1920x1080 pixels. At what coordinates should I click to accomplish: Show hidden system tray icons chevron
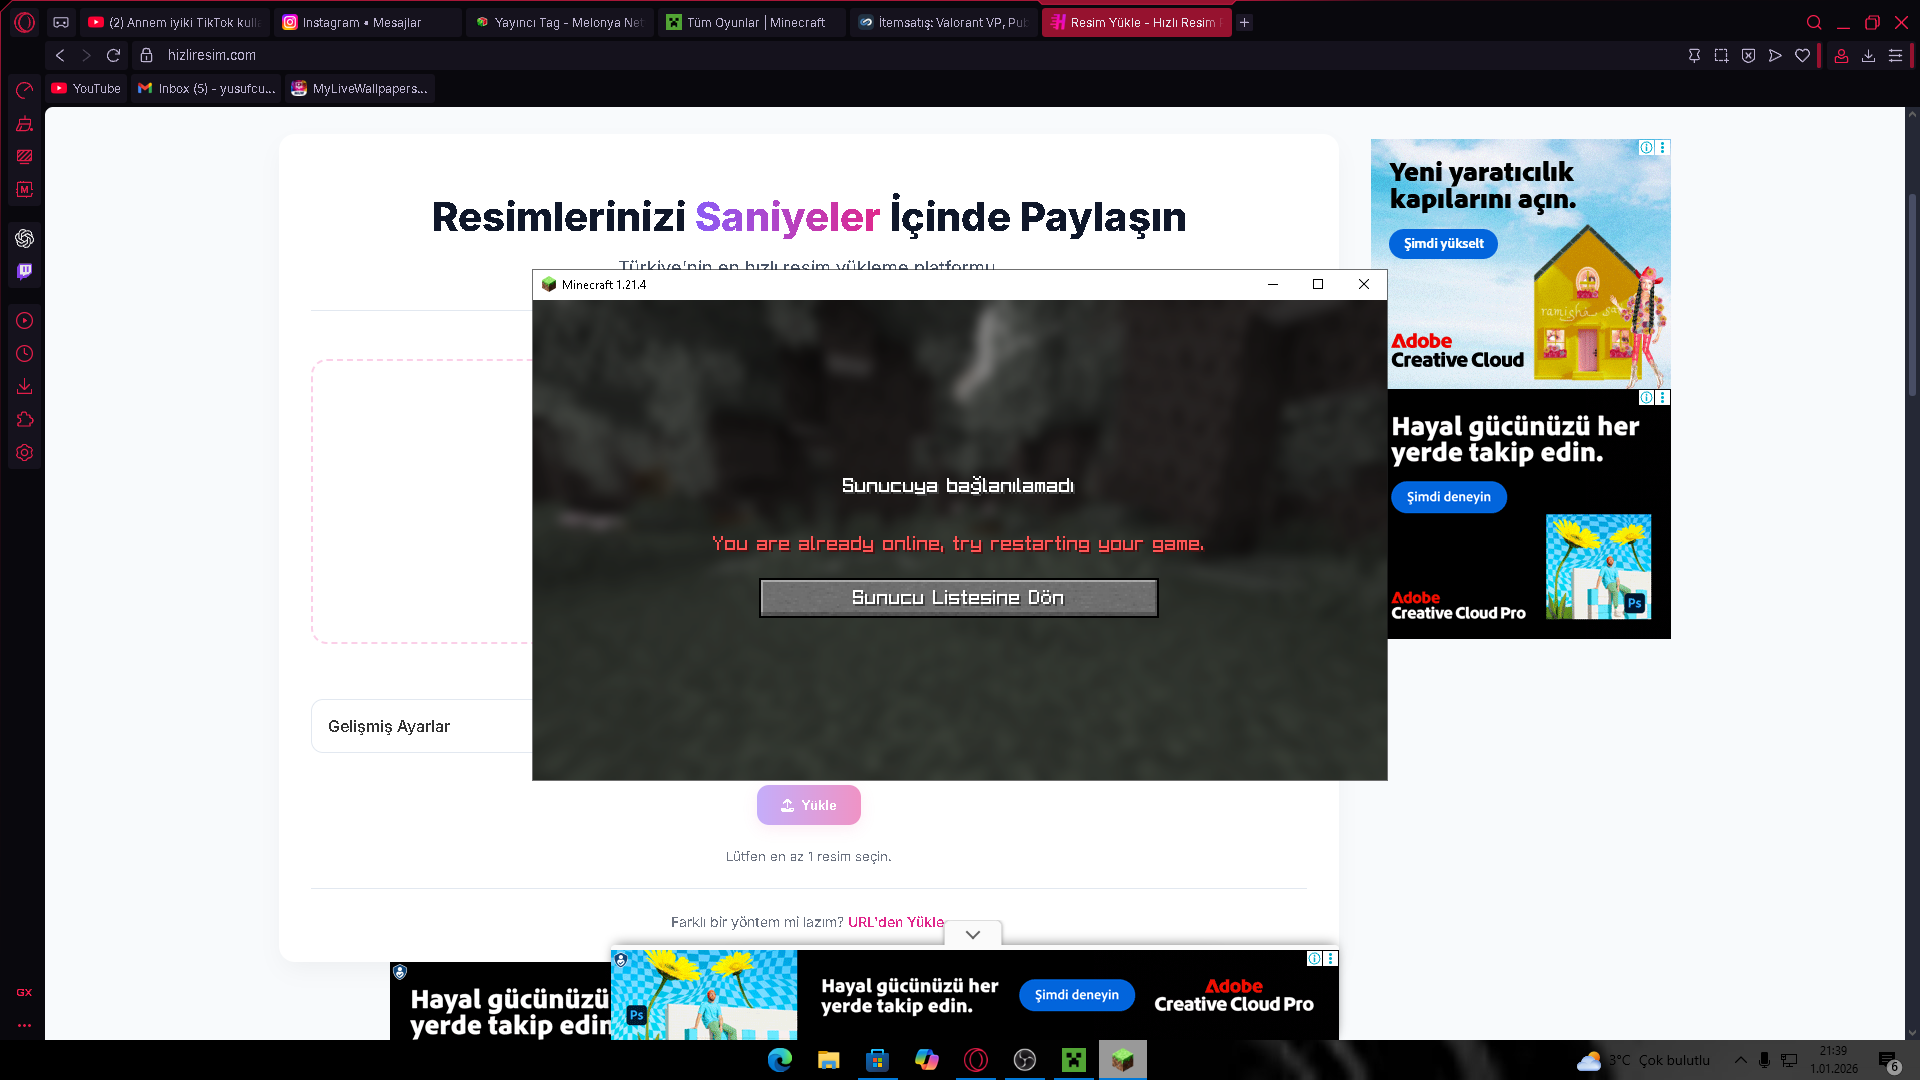point(1741,1060)
